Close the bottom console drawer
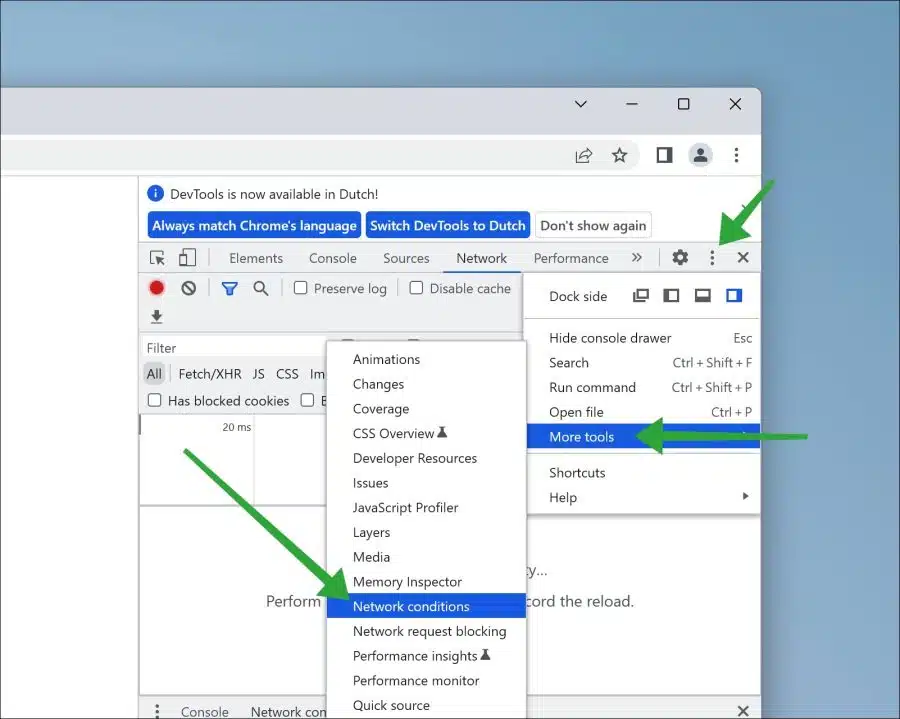This screenshot has height=719, width=900. [x=743, y=710]
